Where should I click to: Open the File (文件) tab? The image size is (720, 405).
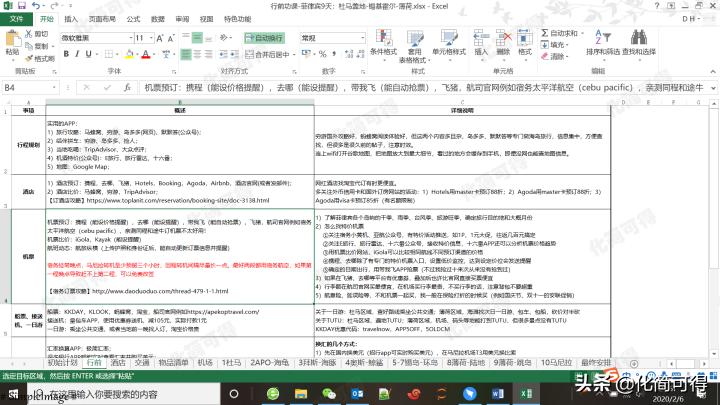point(16,19)
